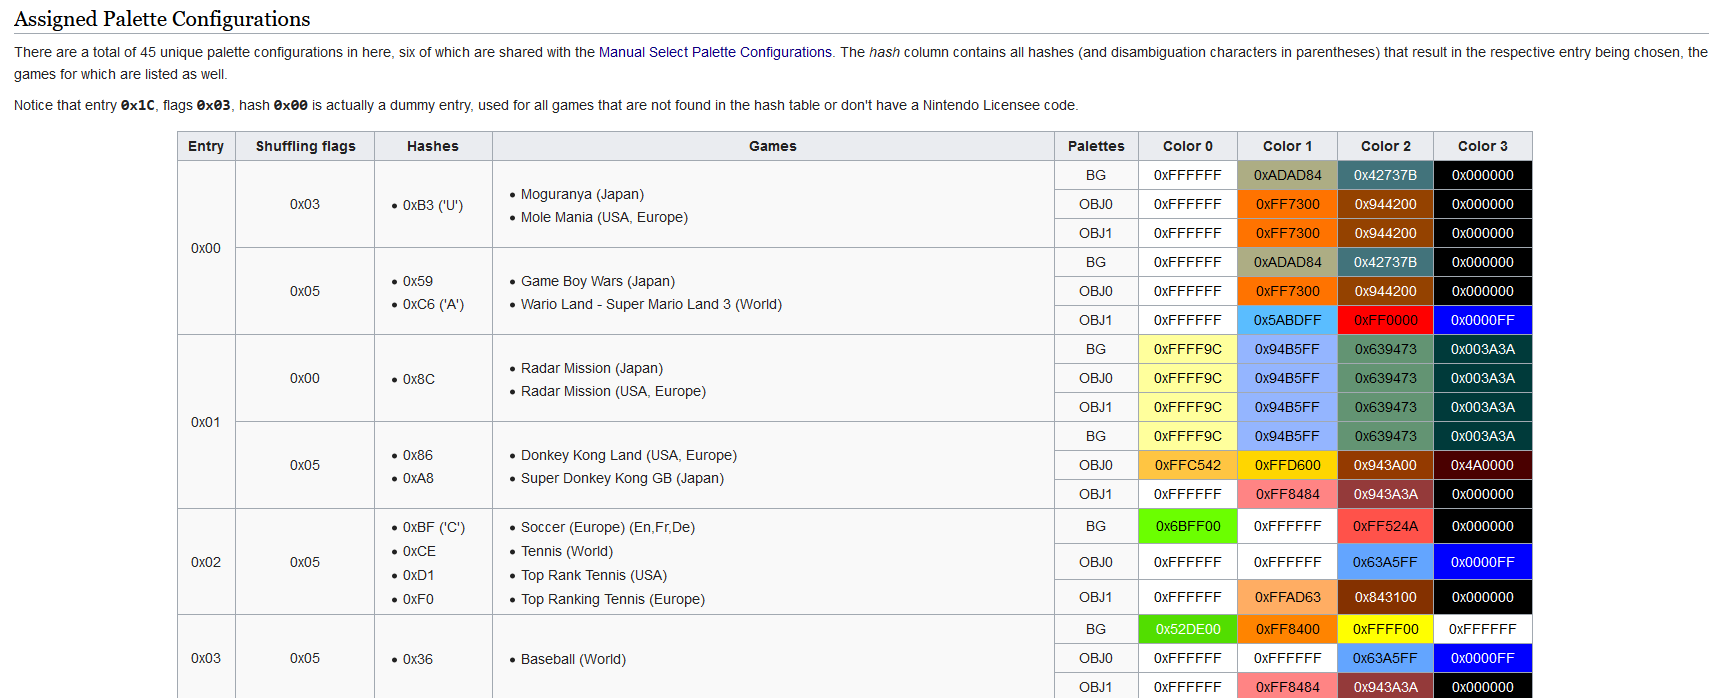Select the 0xFFAD63 peach color cell
Screen dimensions: 1710x698
click(1287, 597)
